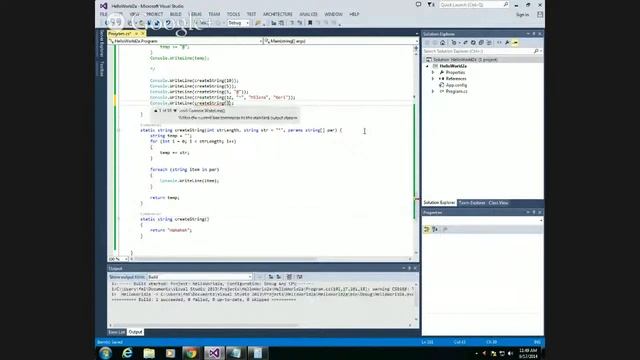Click the wrench Properties icon in Solution Explorer toolbar
Image resolution: width=640 pixels, height=360 pixels.
[507, 42]
